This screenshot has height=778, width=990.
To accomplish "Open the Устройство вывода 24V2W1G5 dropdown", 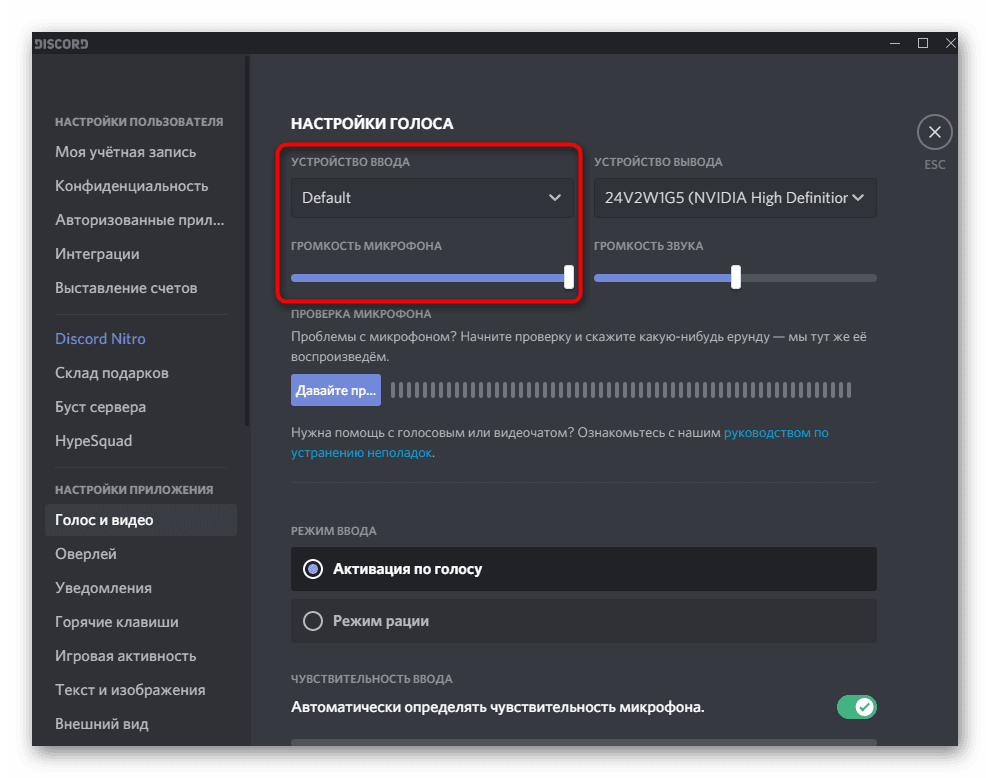I will pyautogui.click(x=735, y=198).
